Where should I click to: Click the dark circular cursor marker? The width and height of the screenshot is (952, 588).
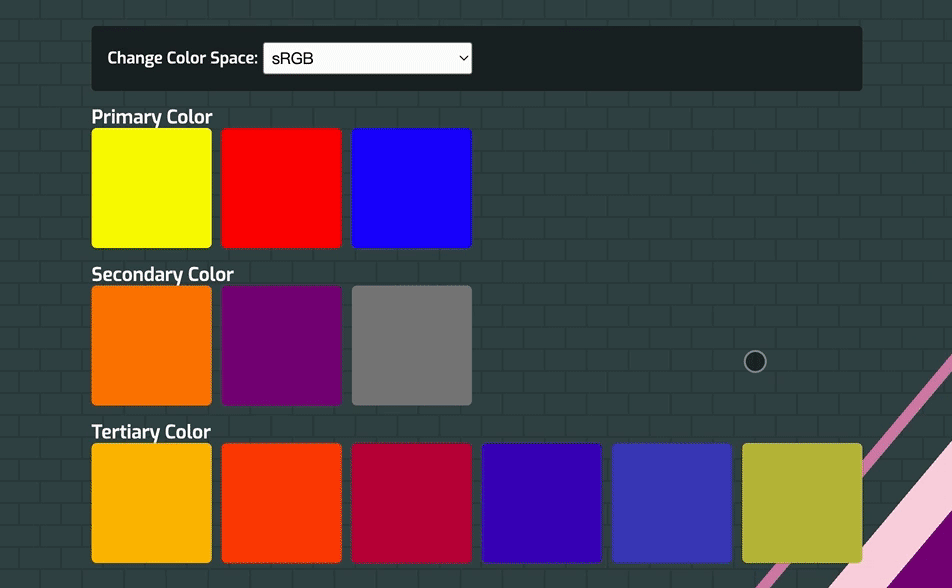[x=755, y=361]
